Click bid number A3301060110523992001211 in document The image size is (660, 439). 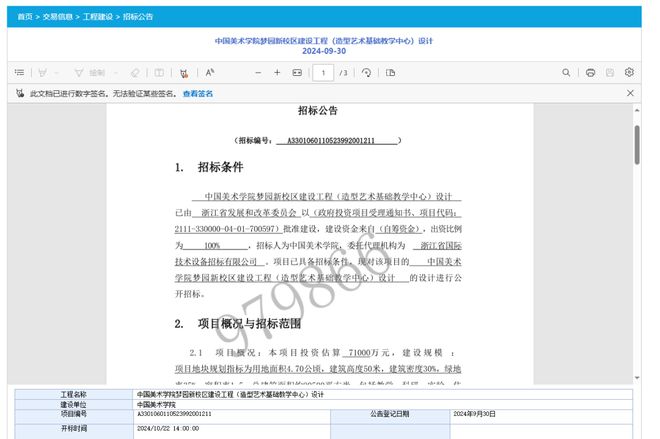(331, 141)
